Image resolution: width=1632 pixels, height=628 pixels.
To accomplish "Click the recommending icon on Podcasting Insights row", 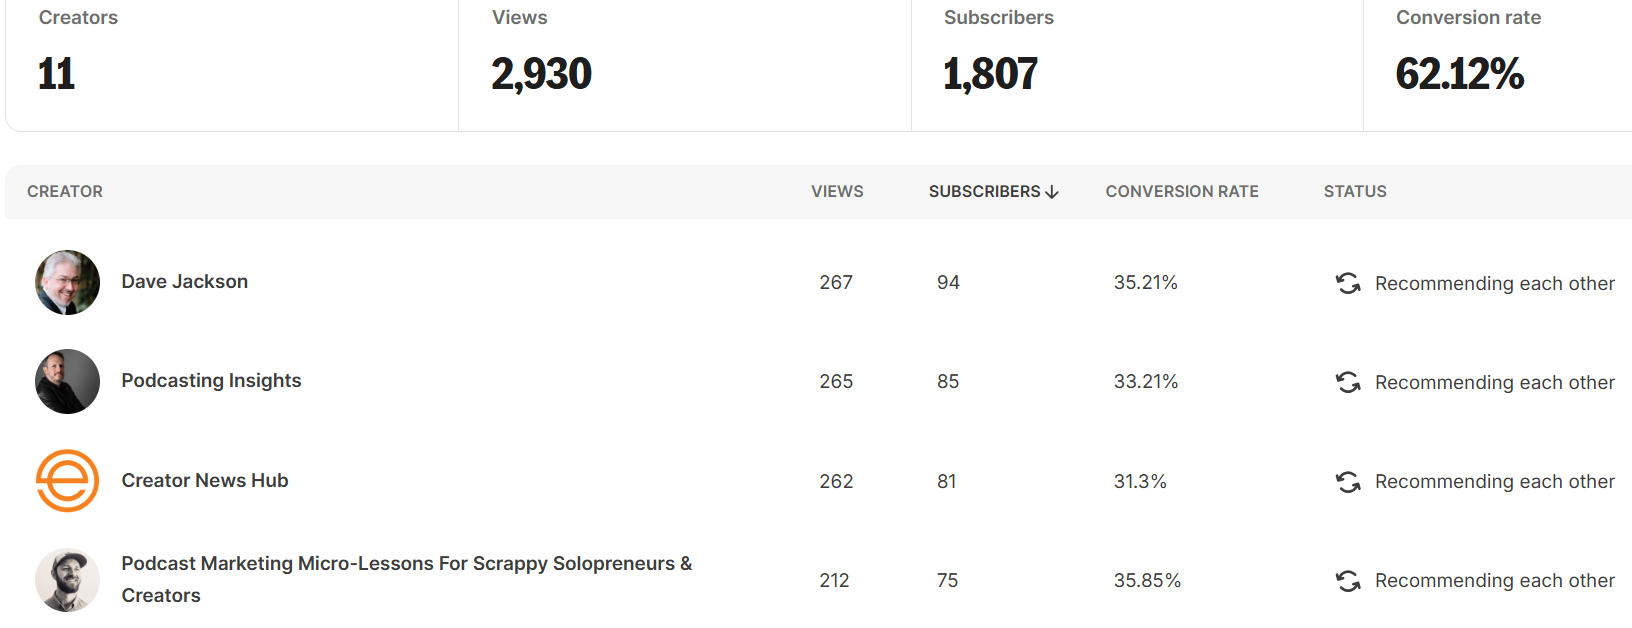I will 1348,382.
